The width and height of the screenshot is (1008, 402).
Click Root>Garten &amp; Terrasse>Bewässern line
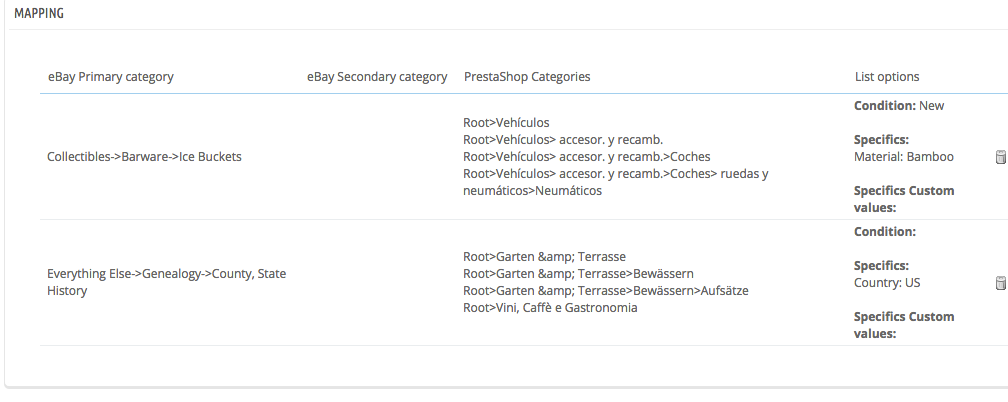tap(578, 274)
